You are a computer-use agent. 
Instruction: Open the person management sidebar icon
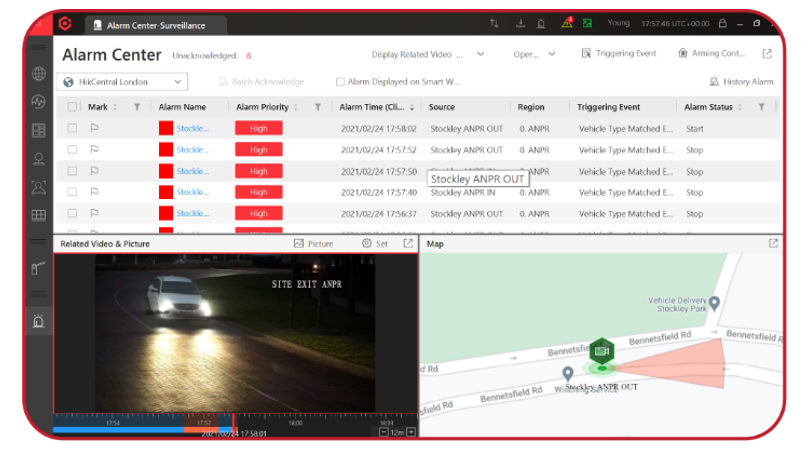click(x=39, y=158)
